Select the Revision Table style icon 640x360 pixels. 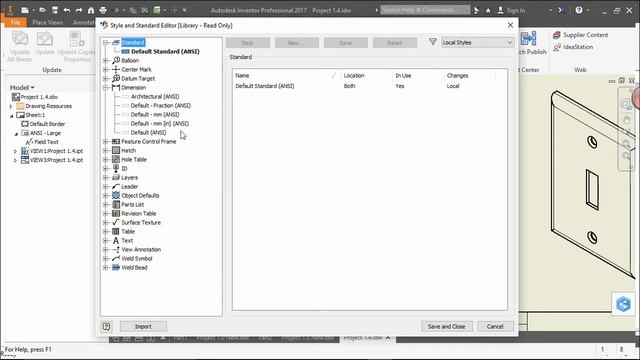116,213
